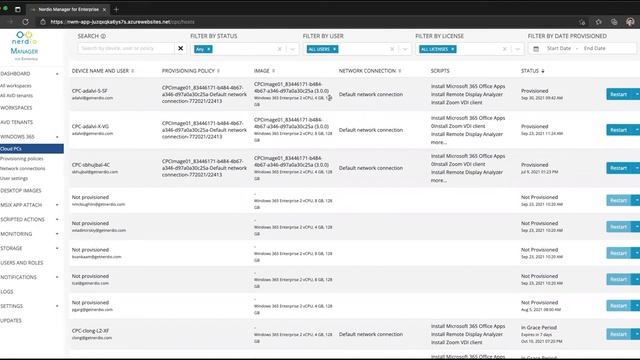Remove the ALL LICENSES filter tag
The width and height of the screenshot is (640, 360).
(x=453, y=49)
